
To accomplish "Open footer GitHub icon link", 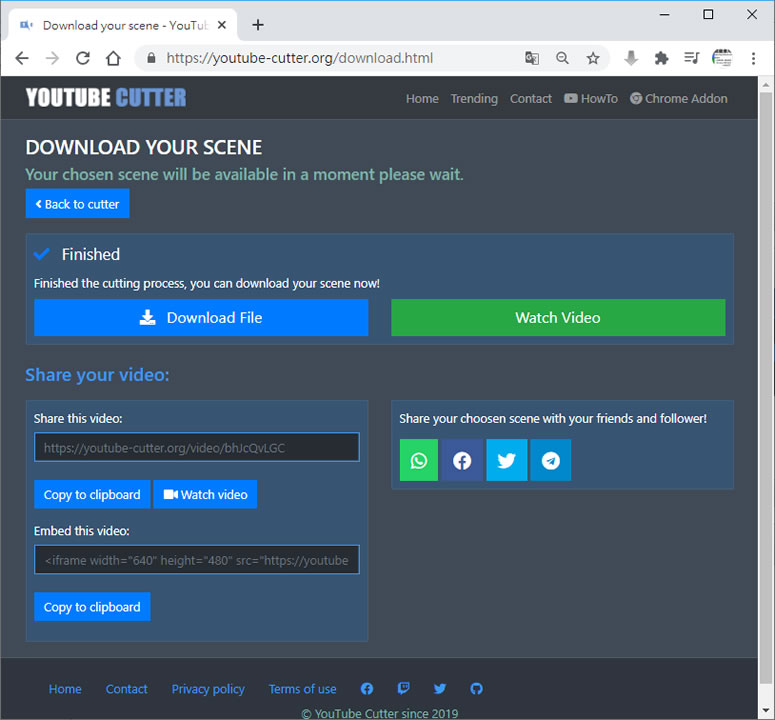I will click(476, 688).
